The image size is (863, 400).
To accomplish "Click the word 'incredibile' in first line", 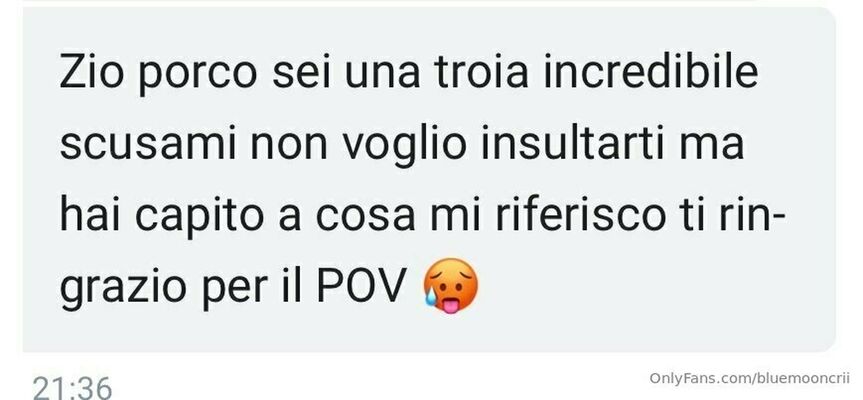I will (651, 73).
